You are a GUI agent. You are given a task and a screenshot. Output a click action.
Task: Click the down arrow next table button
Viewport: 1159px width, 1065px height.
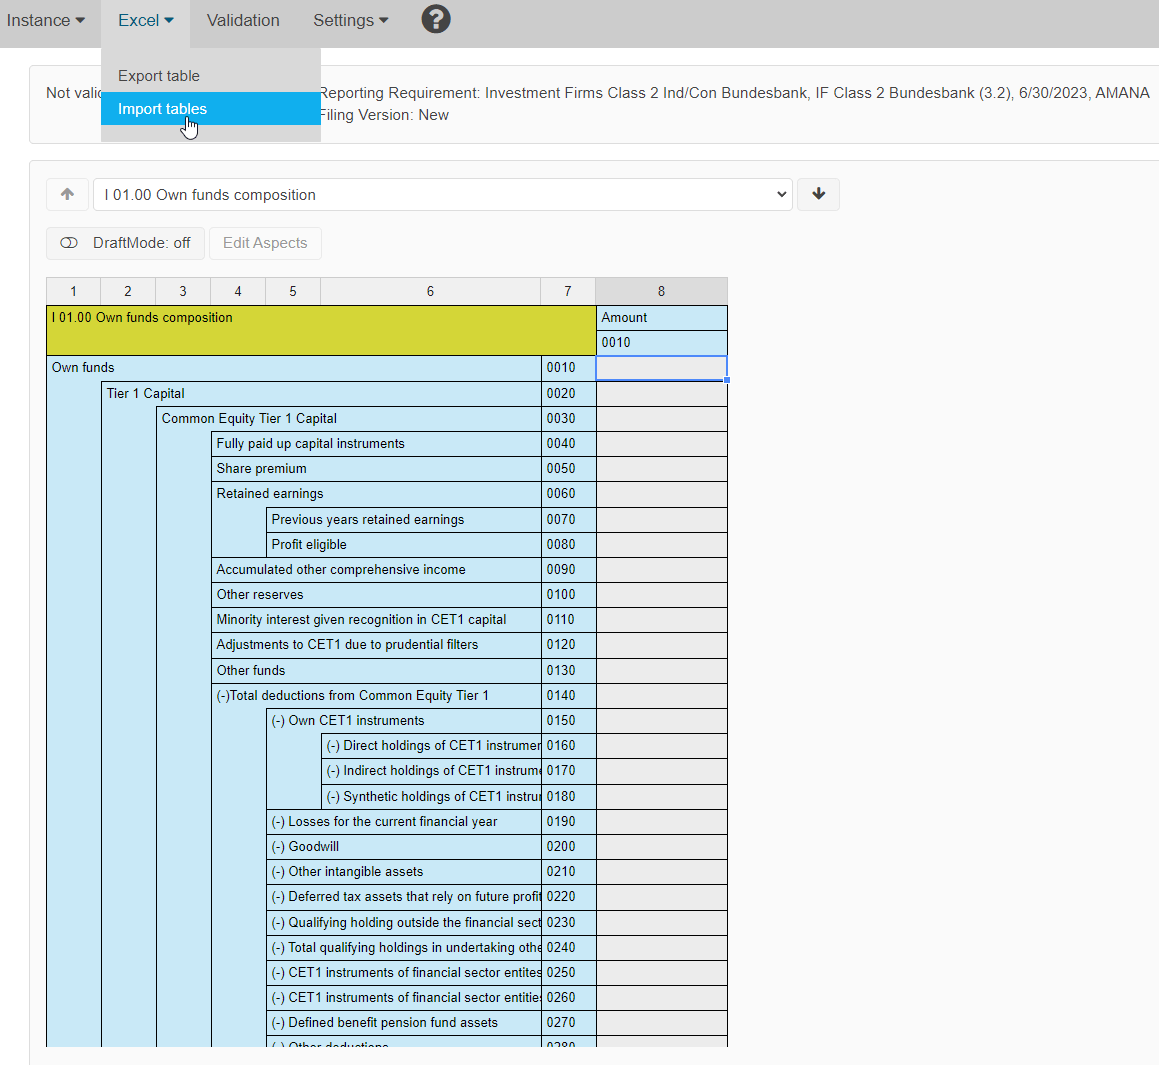[818, 194]
